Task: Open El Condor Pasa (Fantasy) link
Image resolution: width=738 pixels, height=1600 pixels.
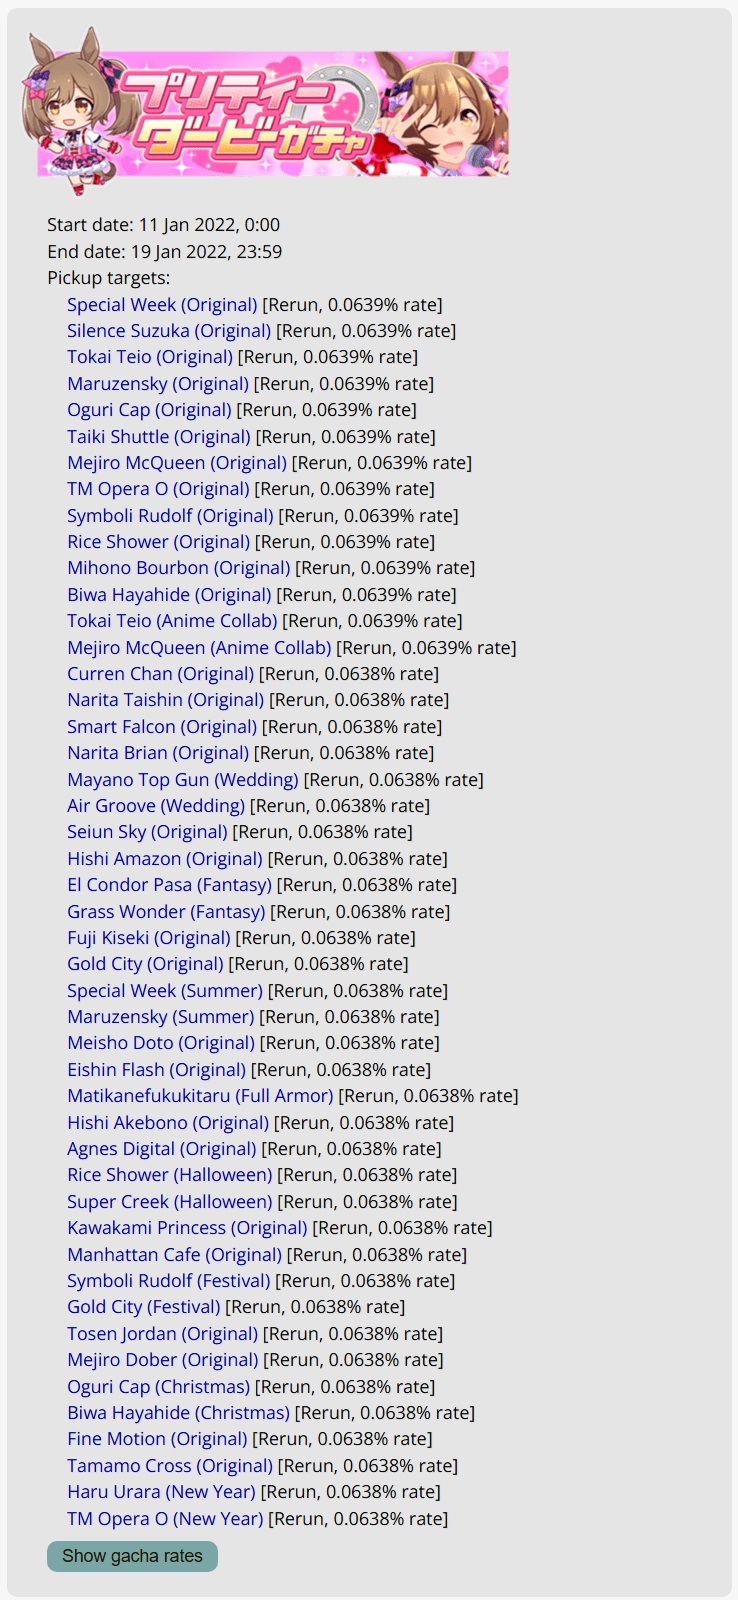Action: (x=169, y=885)
